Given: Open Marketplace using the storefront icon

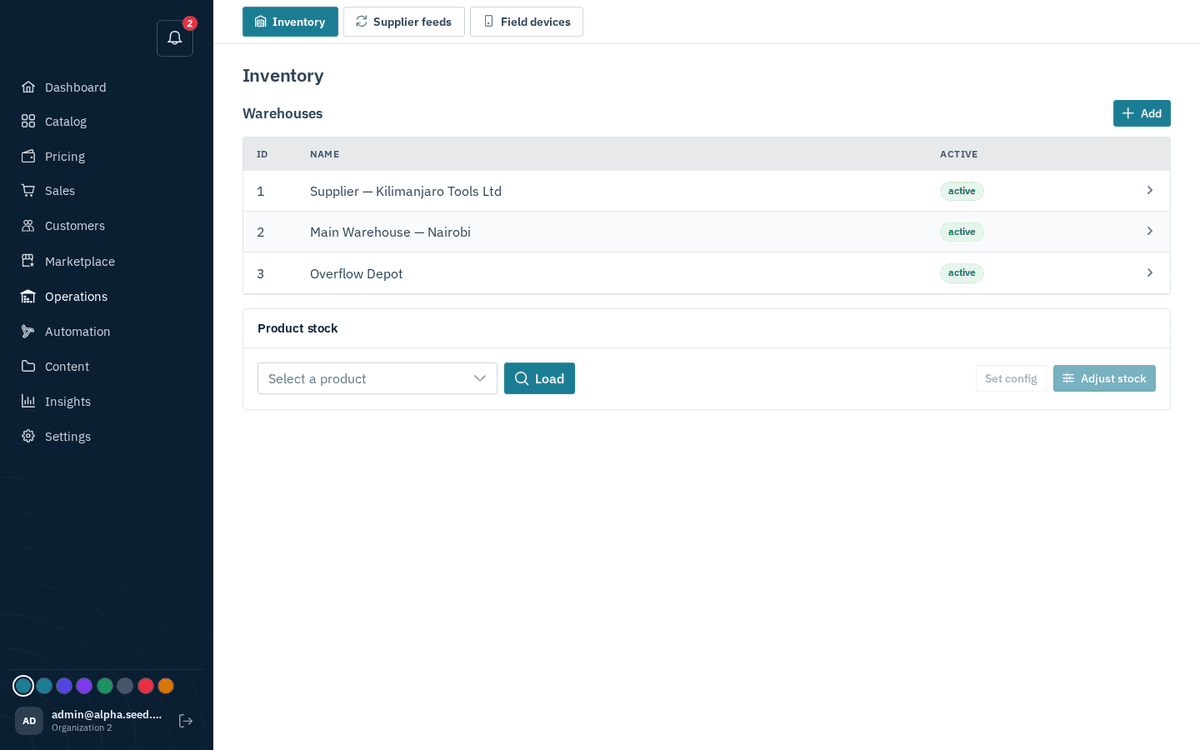Looking at the screenshot, I should pyautogui.click(x=28, y=261).
